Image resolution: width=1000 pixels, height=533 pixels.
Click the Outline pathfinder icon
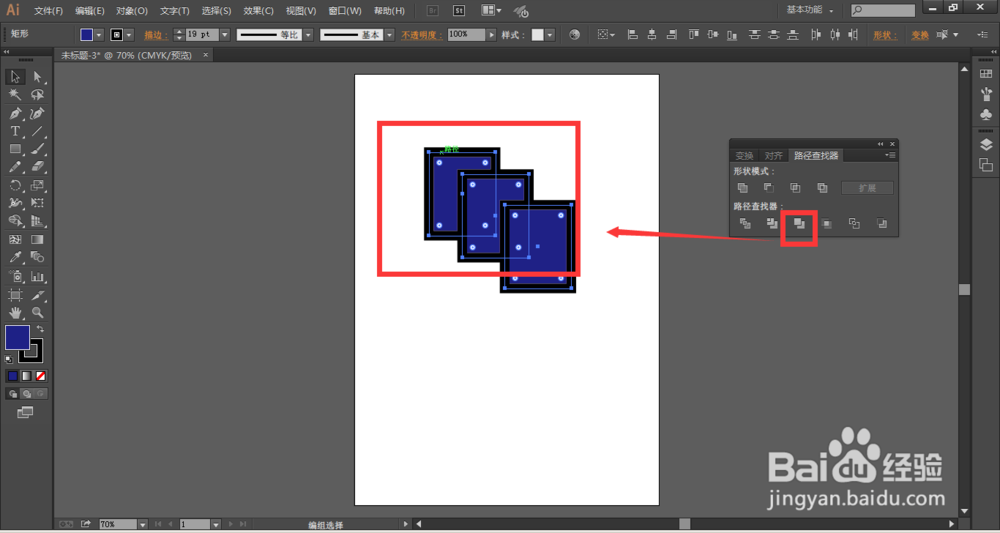pyautogui.click(x=854, y=224)
